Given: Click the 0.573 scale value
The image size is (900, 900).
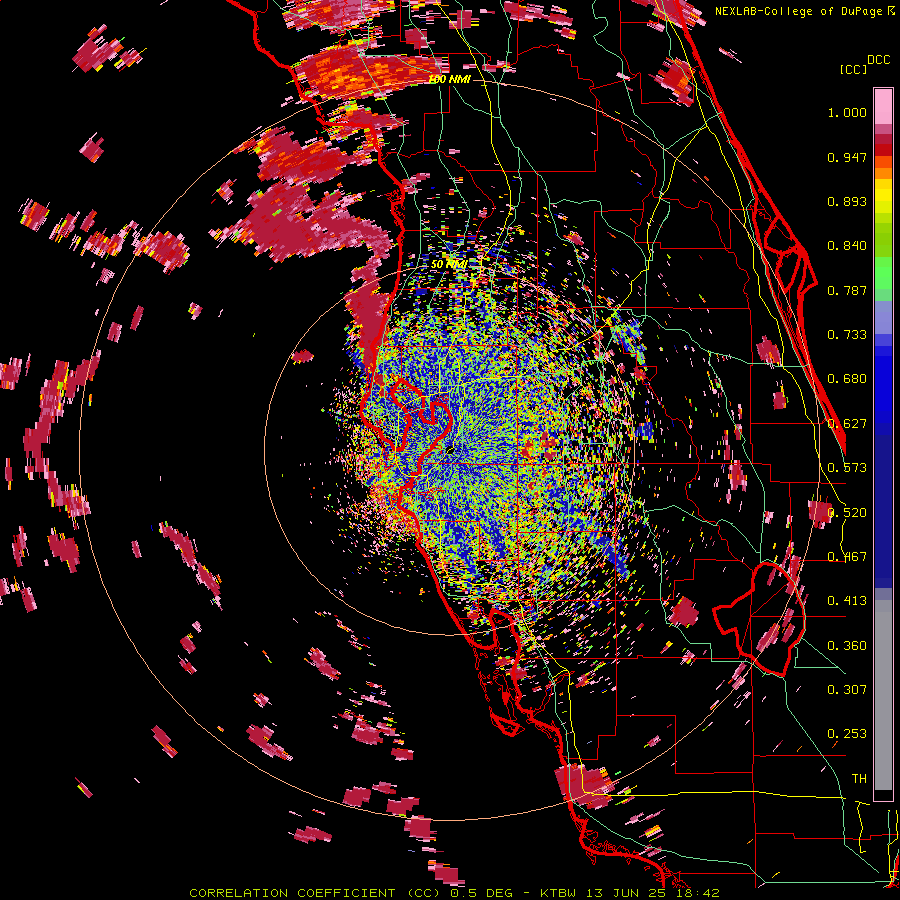Looking at the screenshot, I should click(x=847, y=468).
